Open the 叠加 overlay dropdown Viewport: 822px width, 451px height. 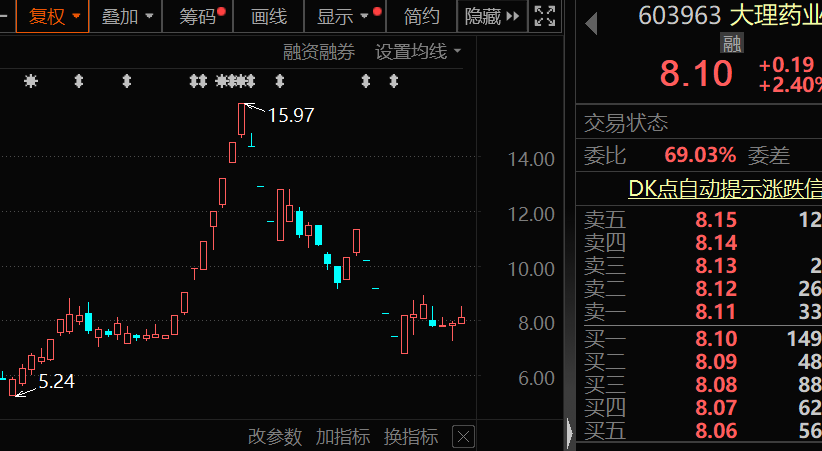[126, 16]
